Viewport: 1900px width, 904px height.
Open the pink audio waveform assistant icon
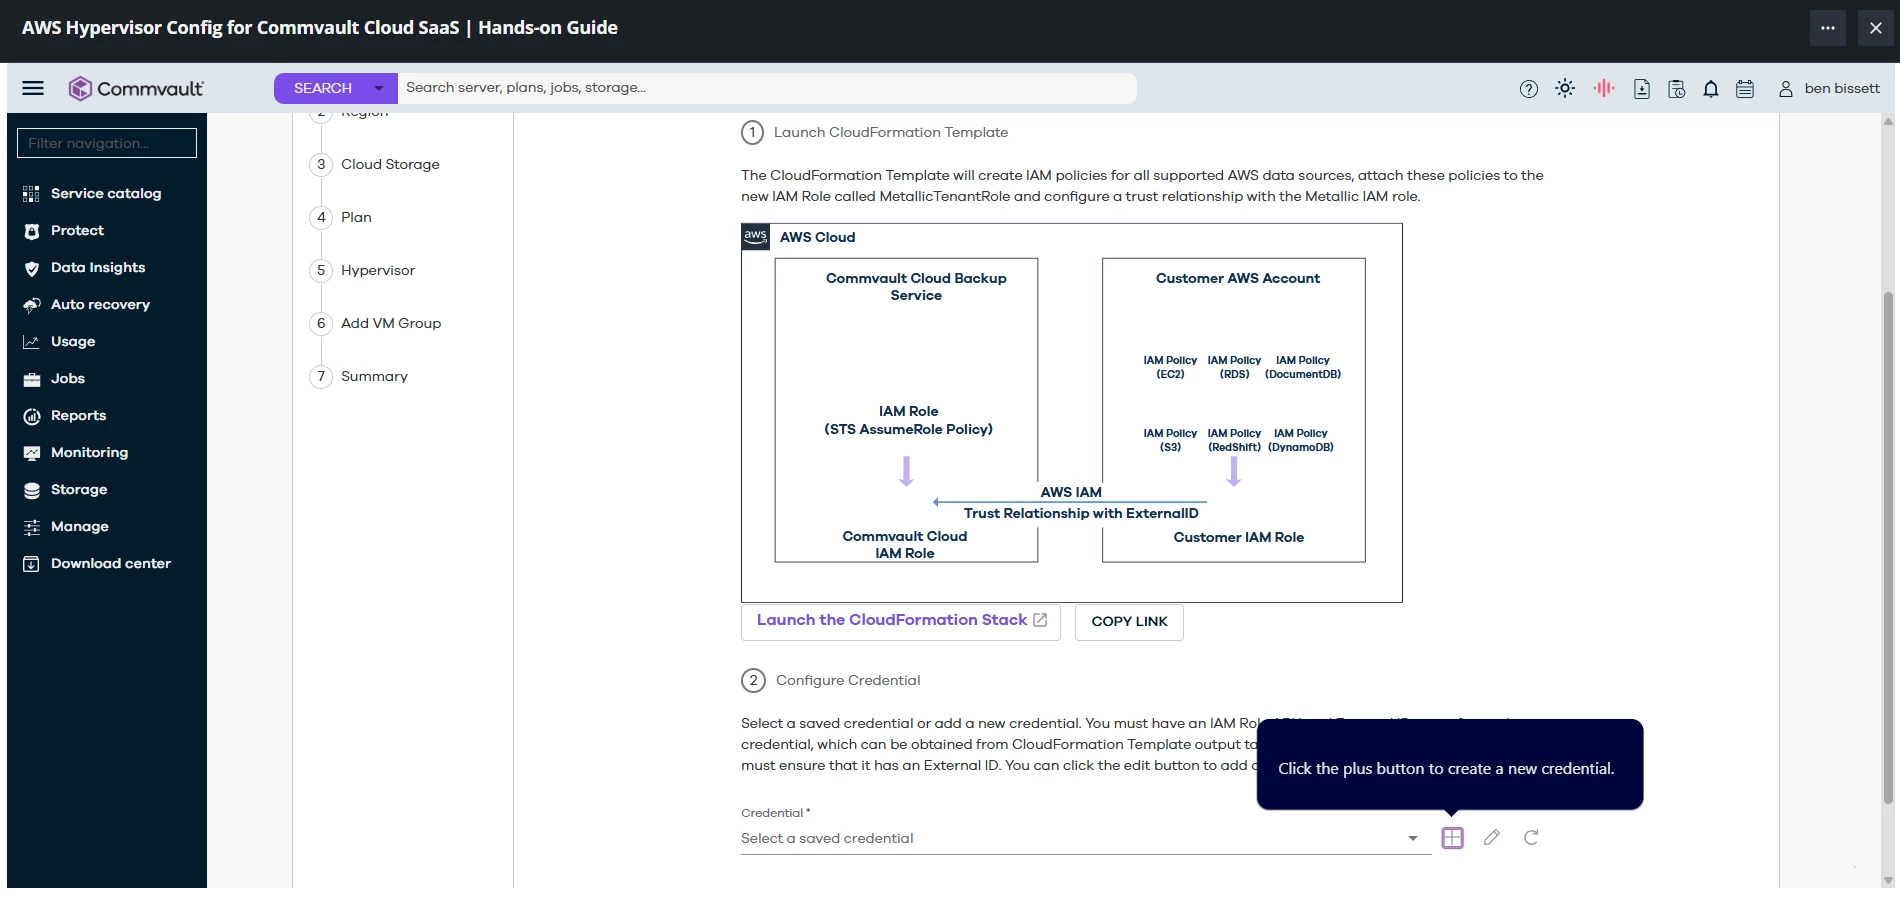pos(1604,88)
